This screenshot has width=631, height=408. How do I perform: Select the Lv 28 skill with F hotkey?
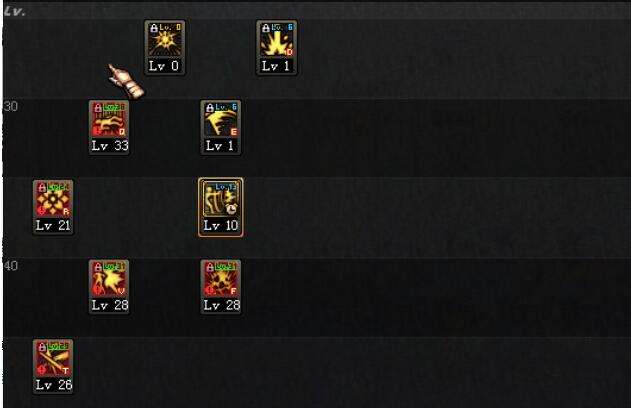221,278
